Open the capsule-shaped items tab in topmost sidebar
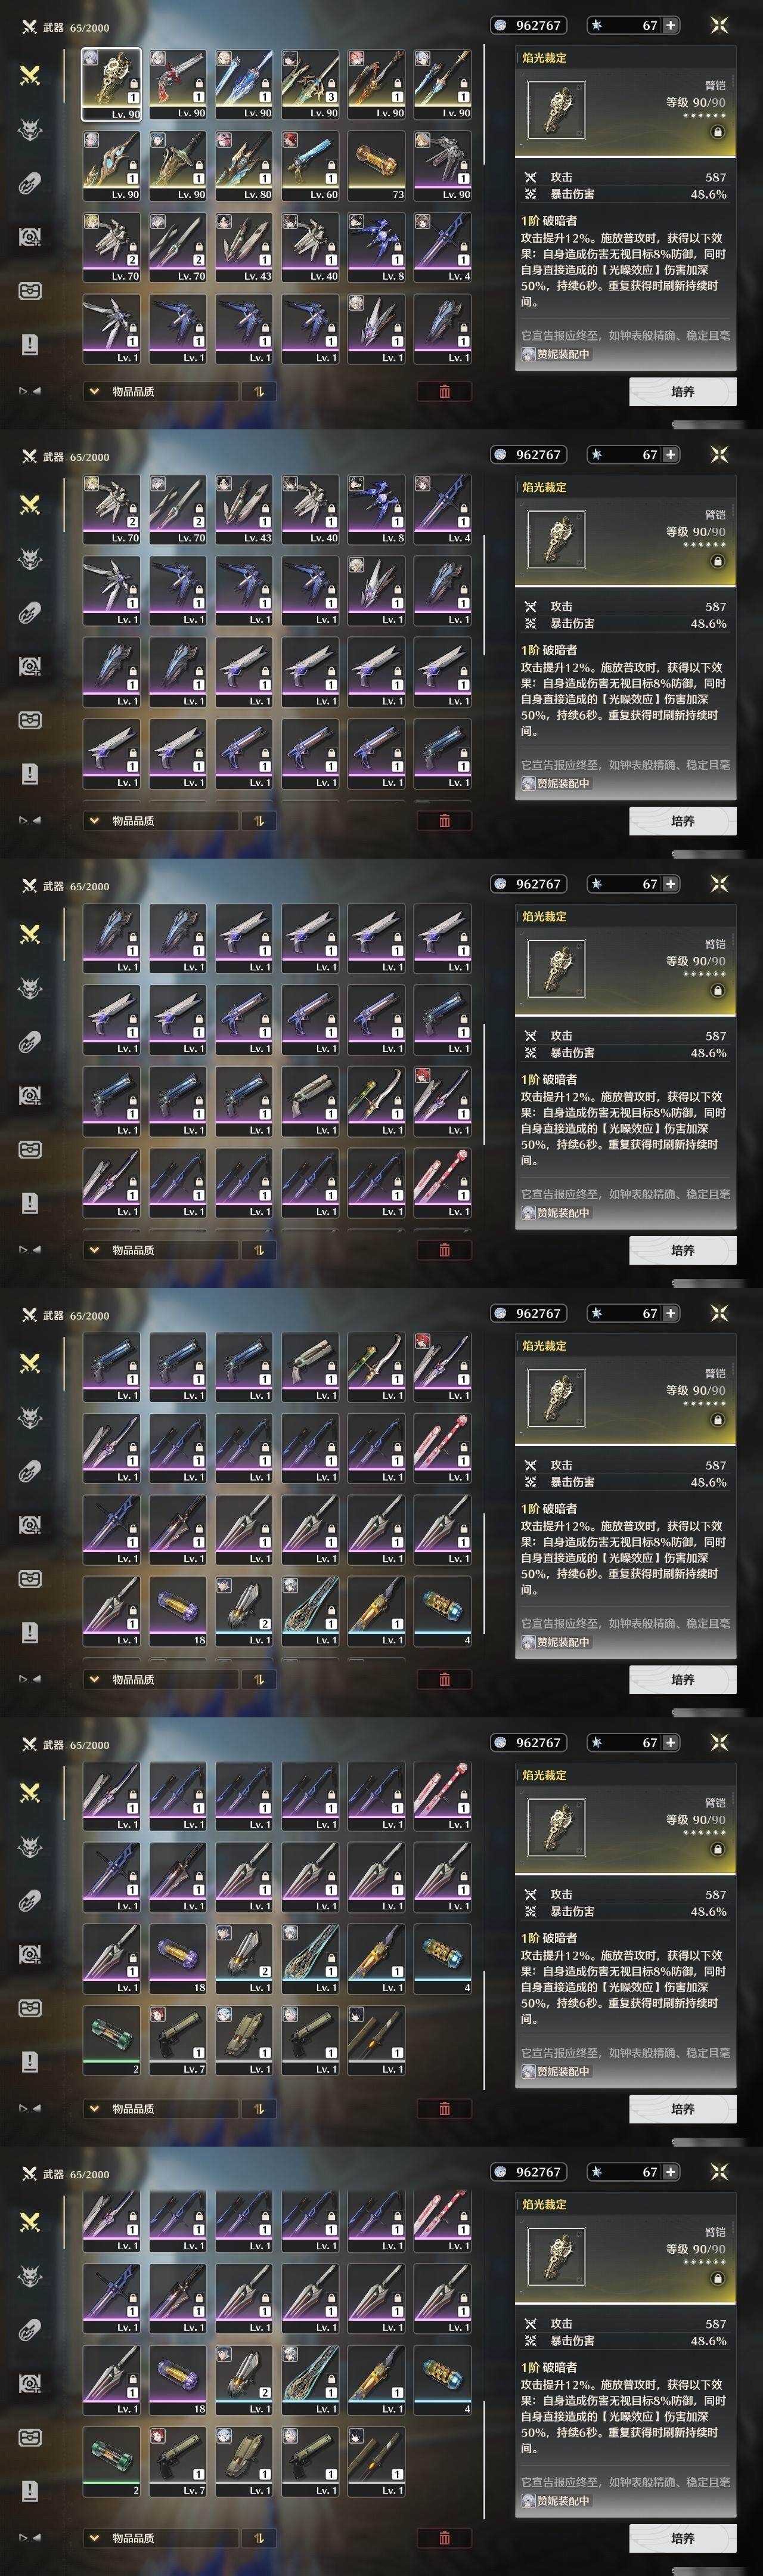Image resolution: width=763 pixels, height=2576 pixels. [x=30, y=183]
